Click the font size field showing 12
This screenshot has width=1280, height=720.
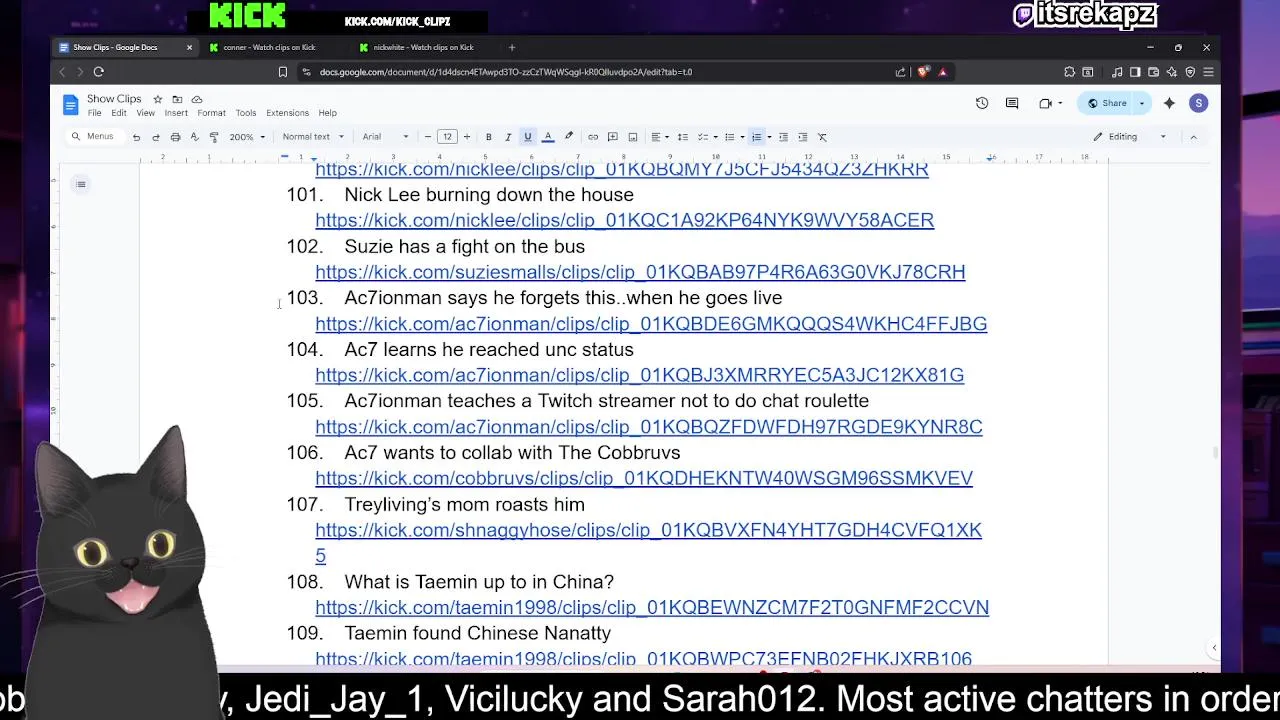point(447,137)
